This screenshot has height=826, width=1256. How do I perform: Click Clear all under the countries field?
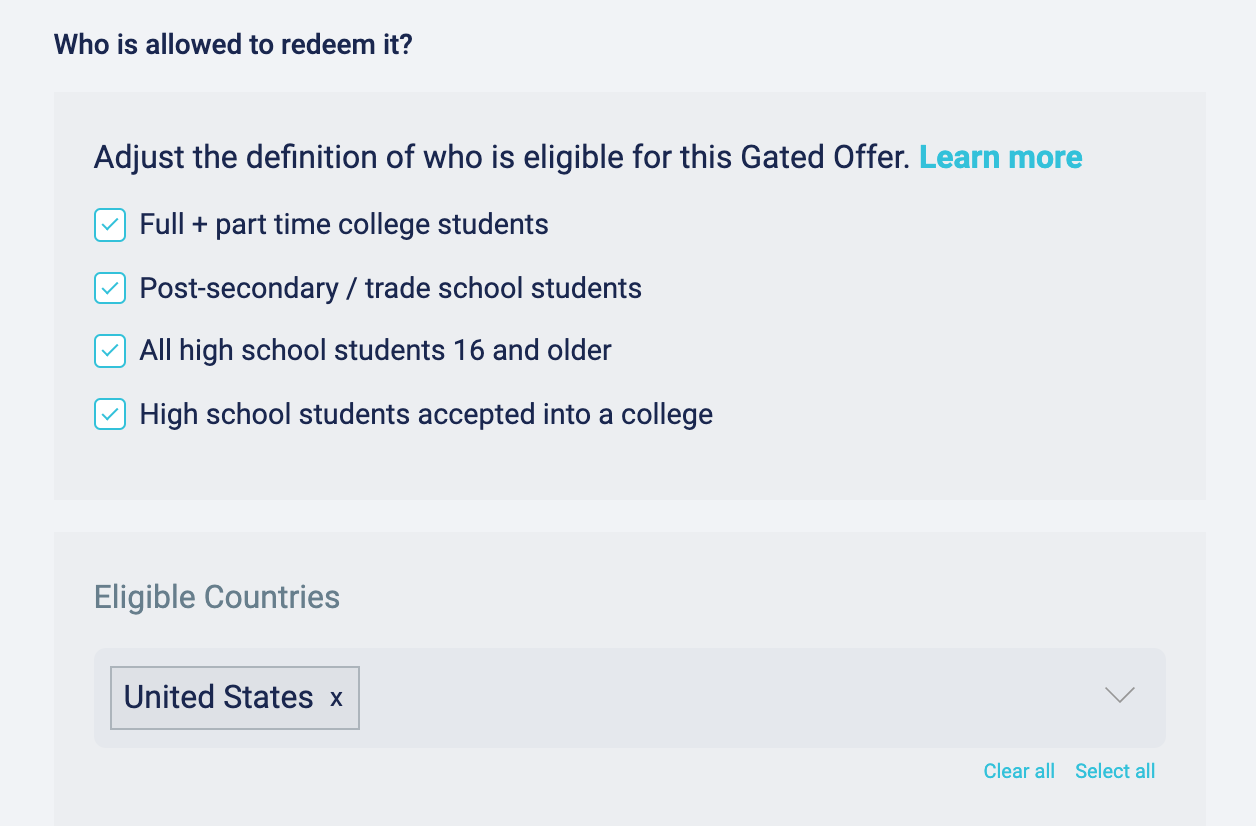[x=1019, y=771]
